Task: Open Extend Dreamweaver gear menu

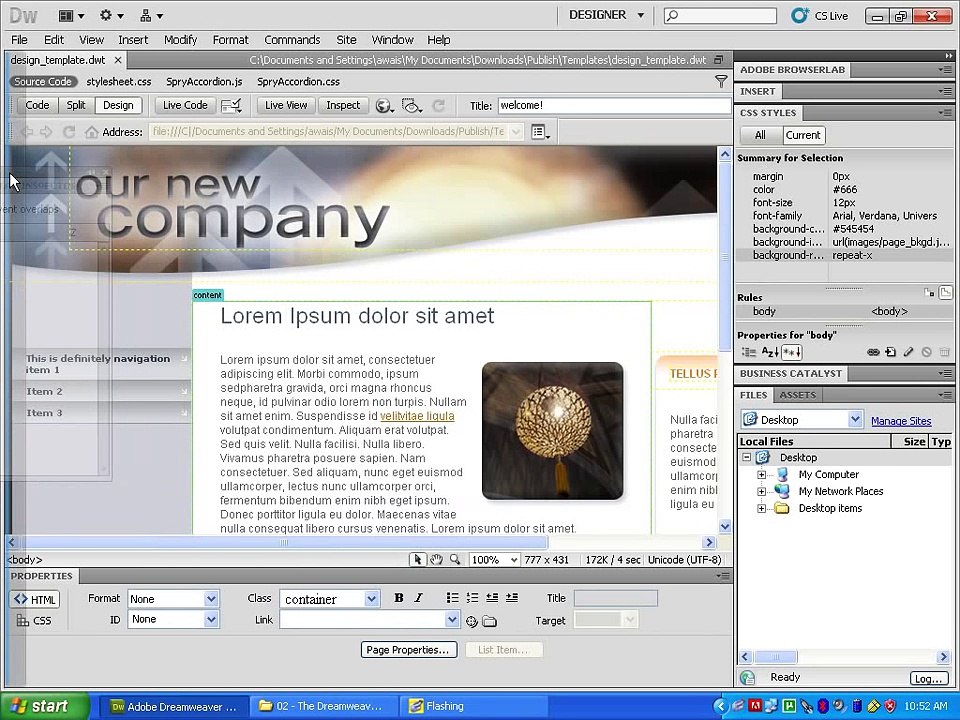Action: pos(111,15)
